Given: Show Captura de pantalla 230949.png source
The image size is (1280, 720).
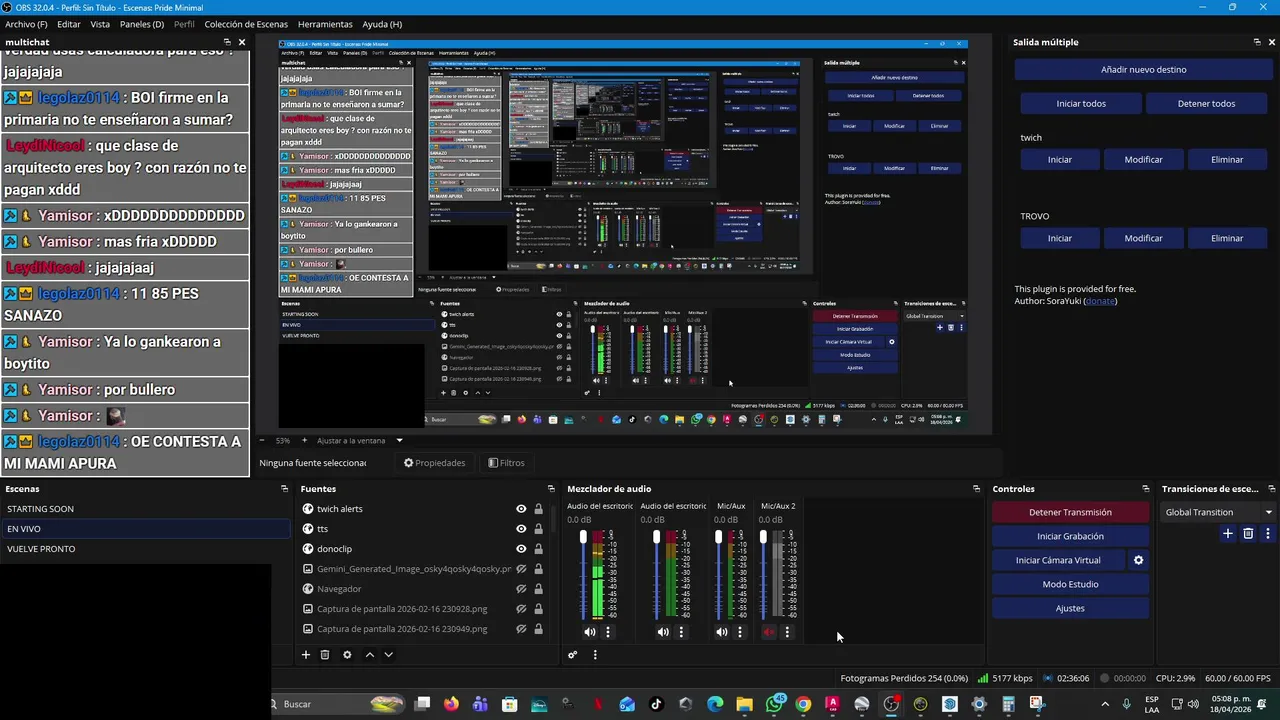Looking at the screenshot, I should tap(521, 629).
